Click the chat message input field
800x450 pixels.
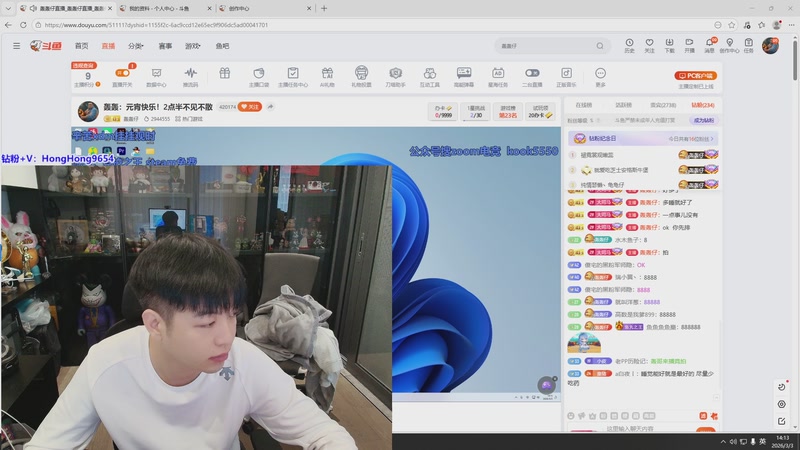pos(640,429)
